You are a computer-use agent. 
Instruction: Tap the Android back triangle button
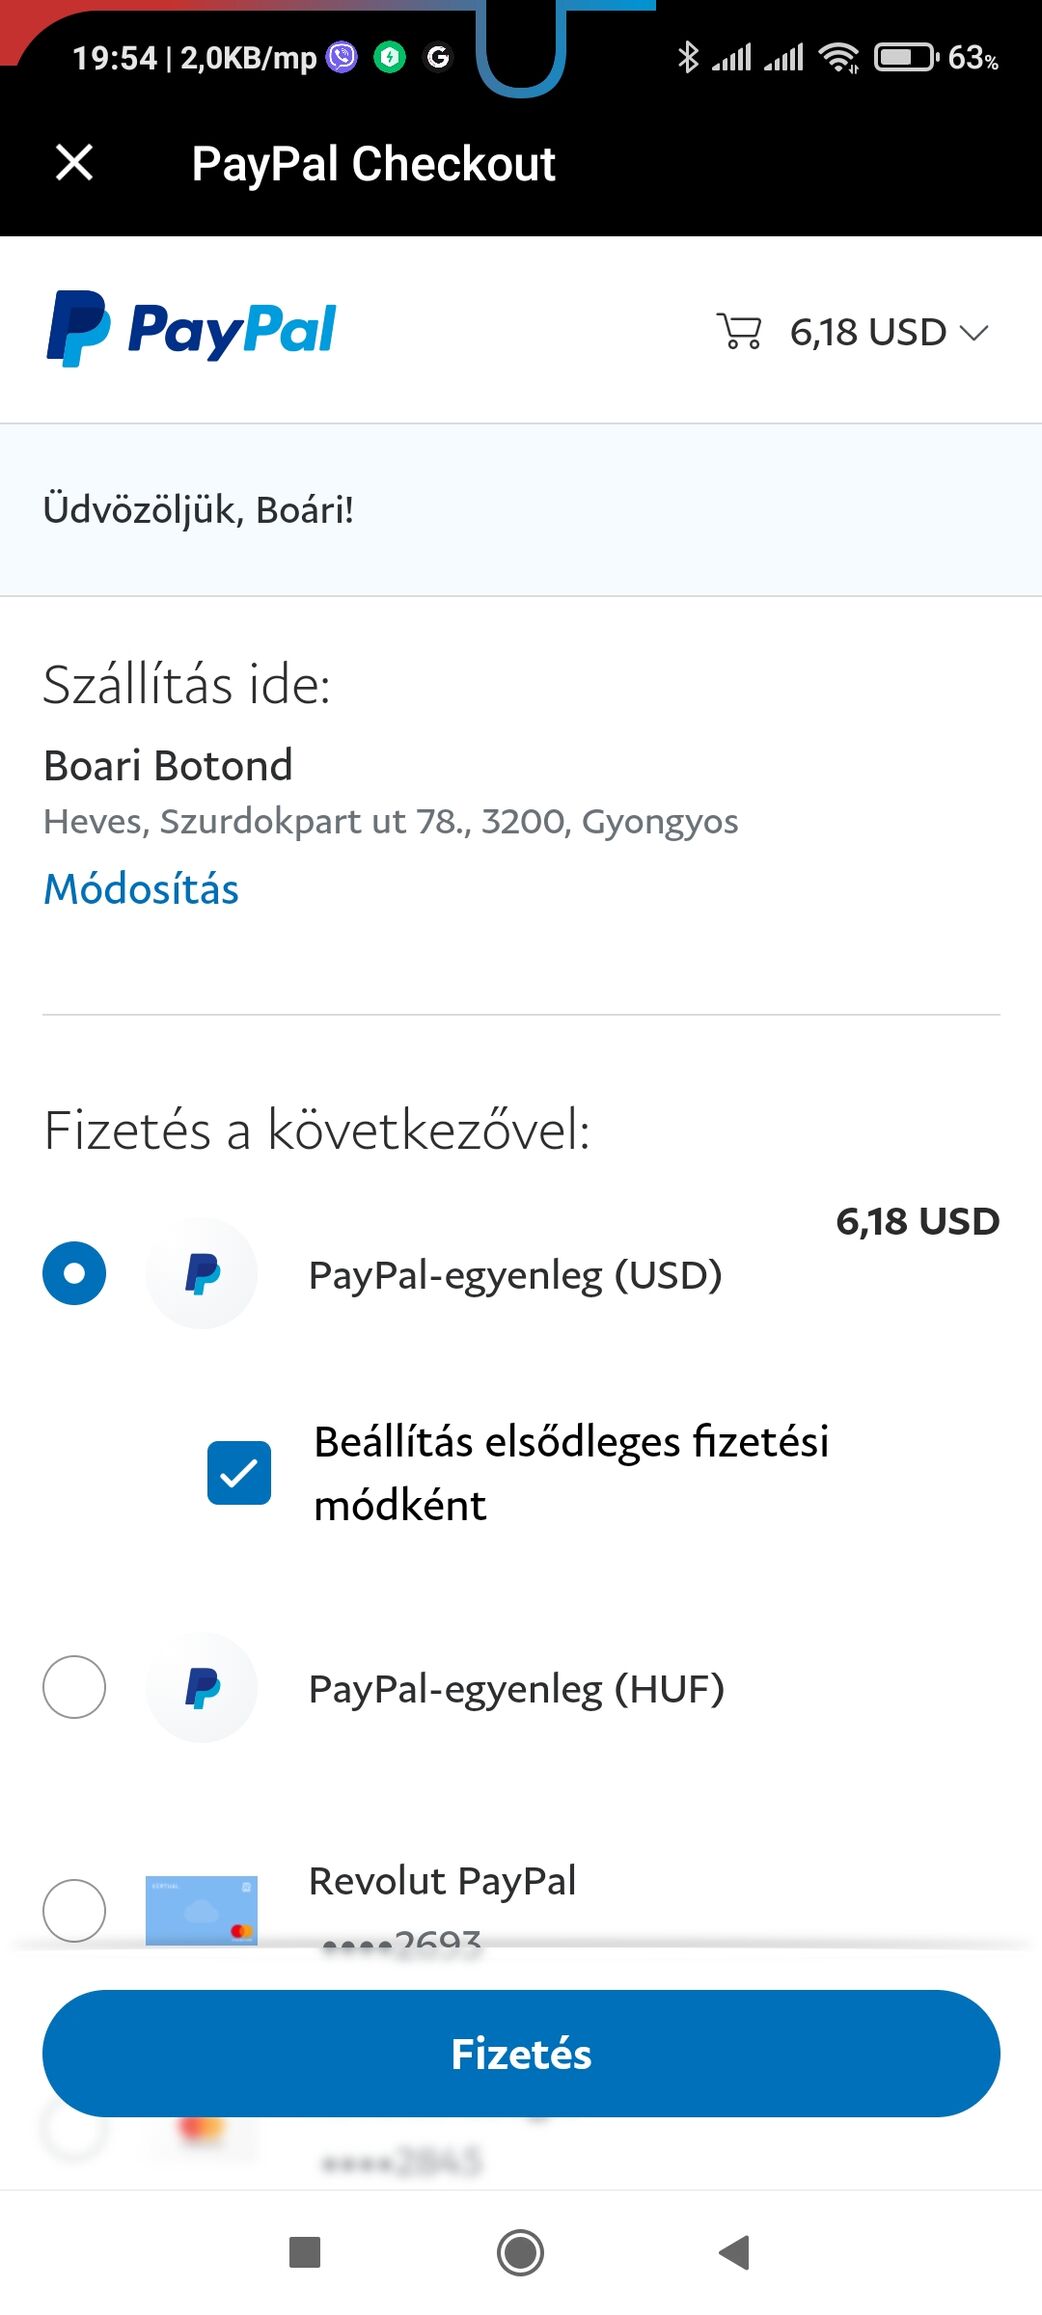tap(735, 2253)
